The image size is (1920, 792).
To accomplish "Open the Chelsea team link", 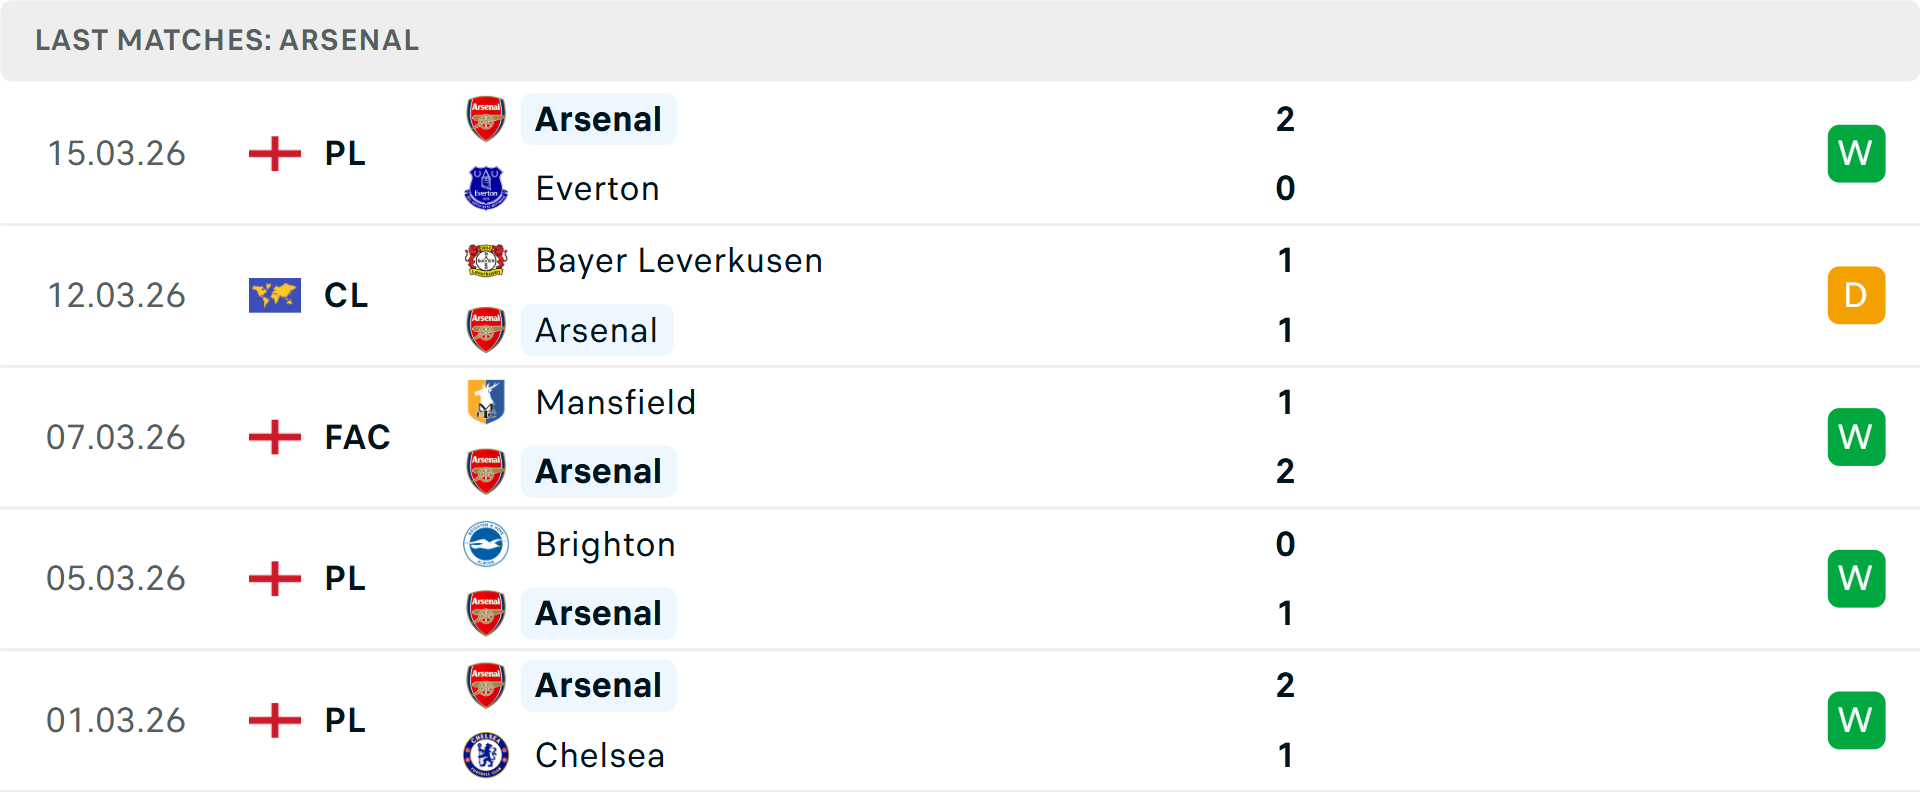I will [x=600, y=755].
